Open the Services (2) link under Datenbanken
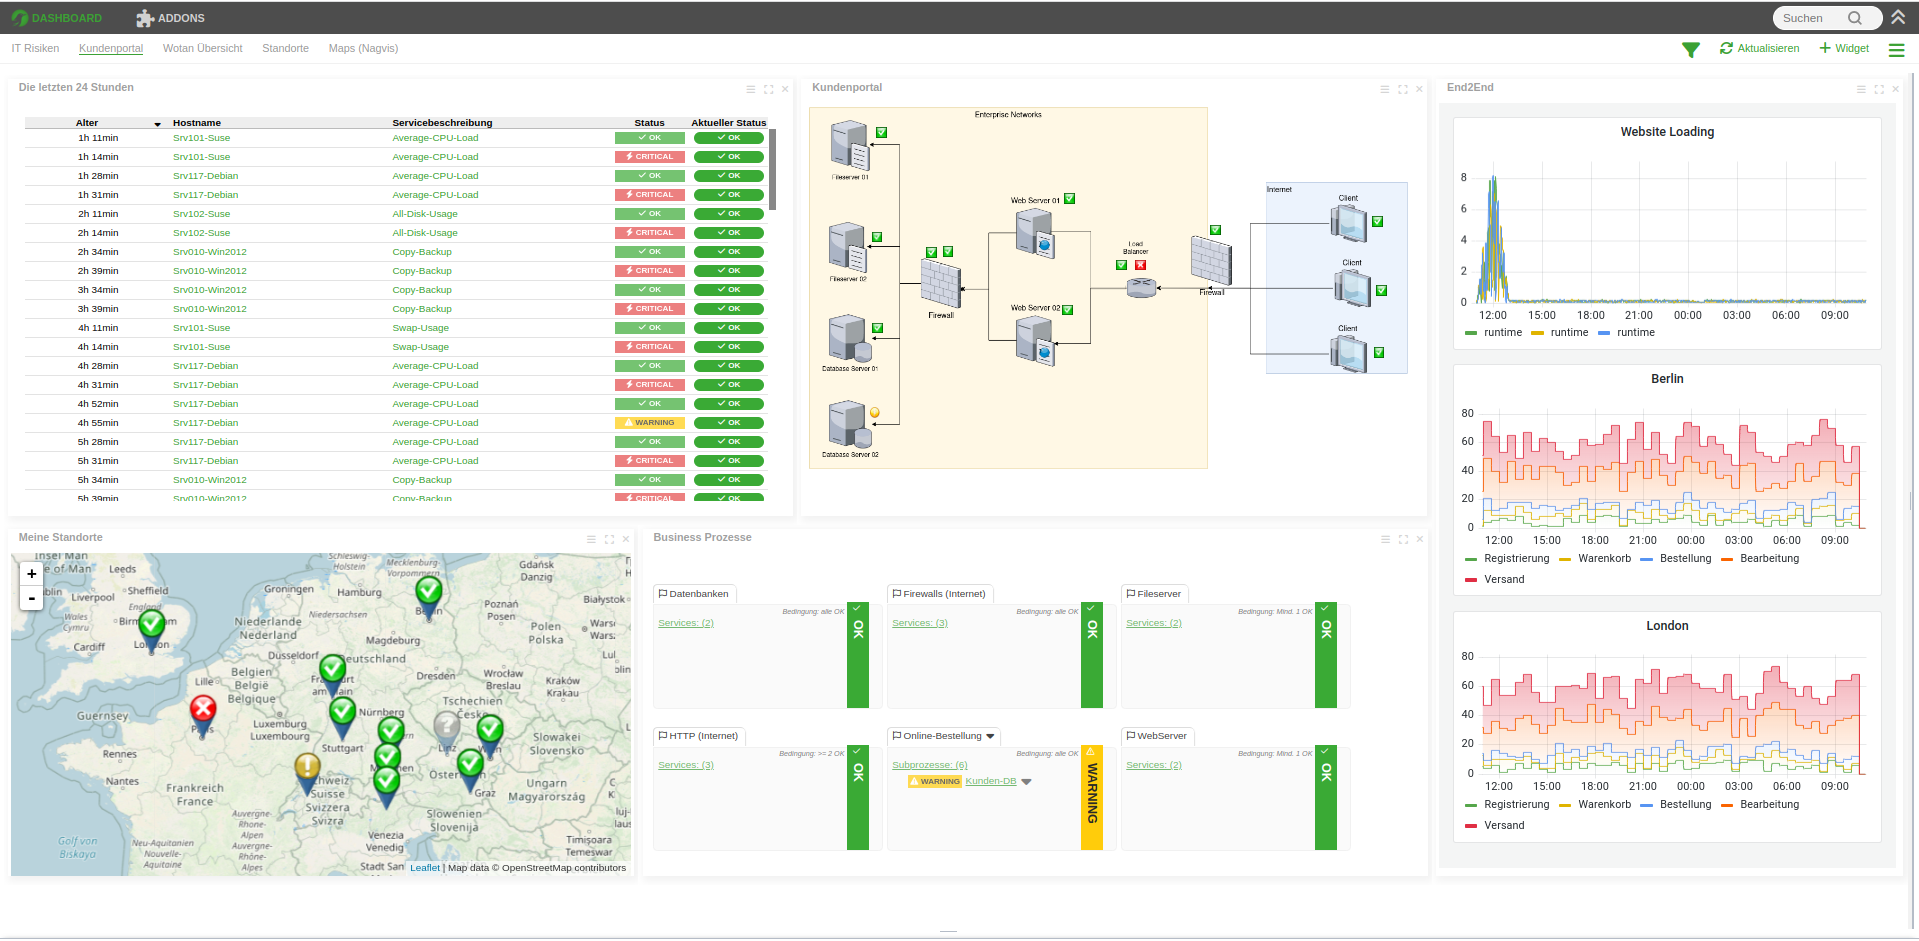 [685, 623]
